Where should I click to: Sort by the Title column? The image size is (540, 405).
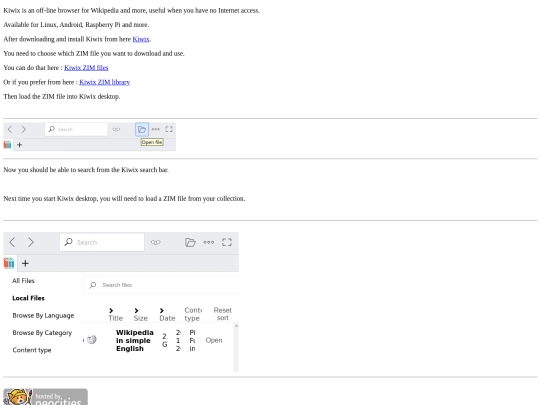click(x=115, y=315)
